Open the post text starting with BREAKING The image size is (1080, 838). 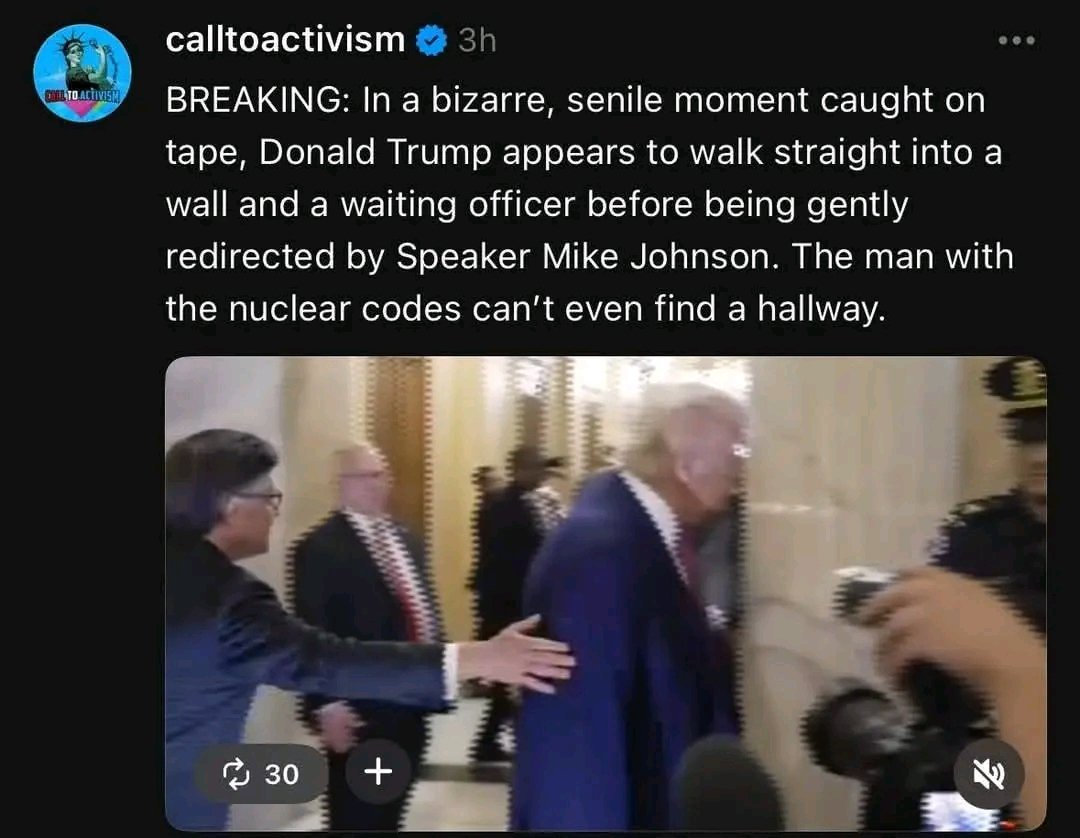click(590, 204)
